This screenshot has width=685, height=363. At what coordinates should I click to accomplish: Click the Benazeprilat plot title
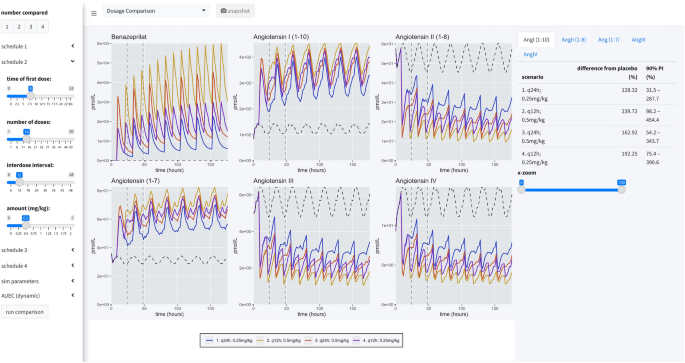[129, 37]
